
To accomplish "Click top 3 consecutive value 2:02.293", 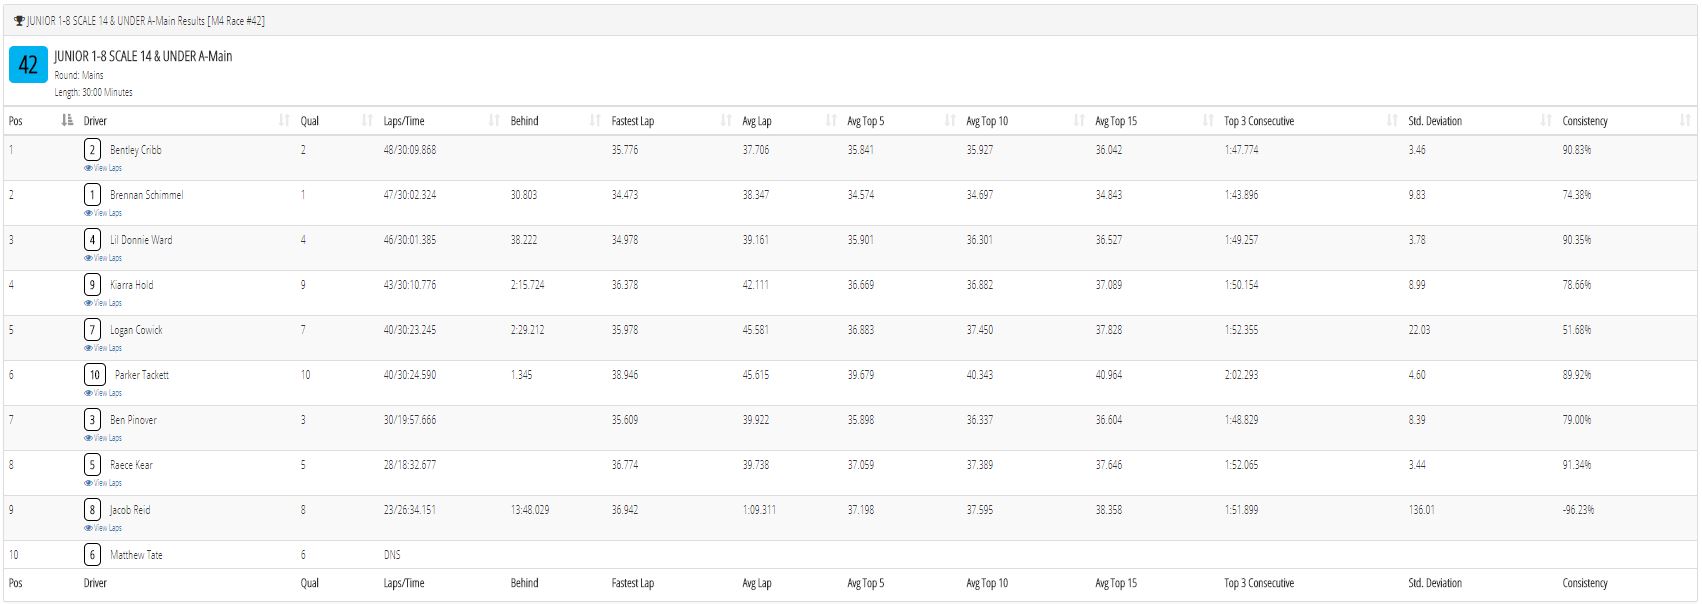I will click(1242, 375).
